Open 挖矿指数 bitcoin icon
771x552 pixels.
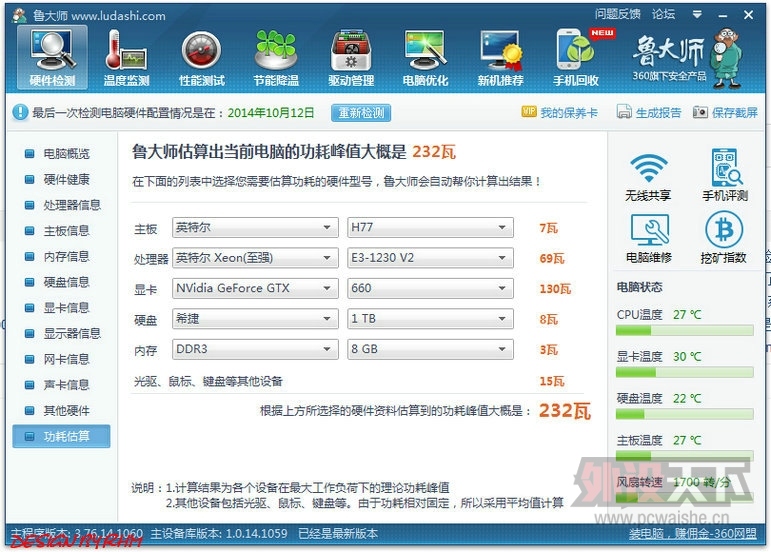point(724,238)
